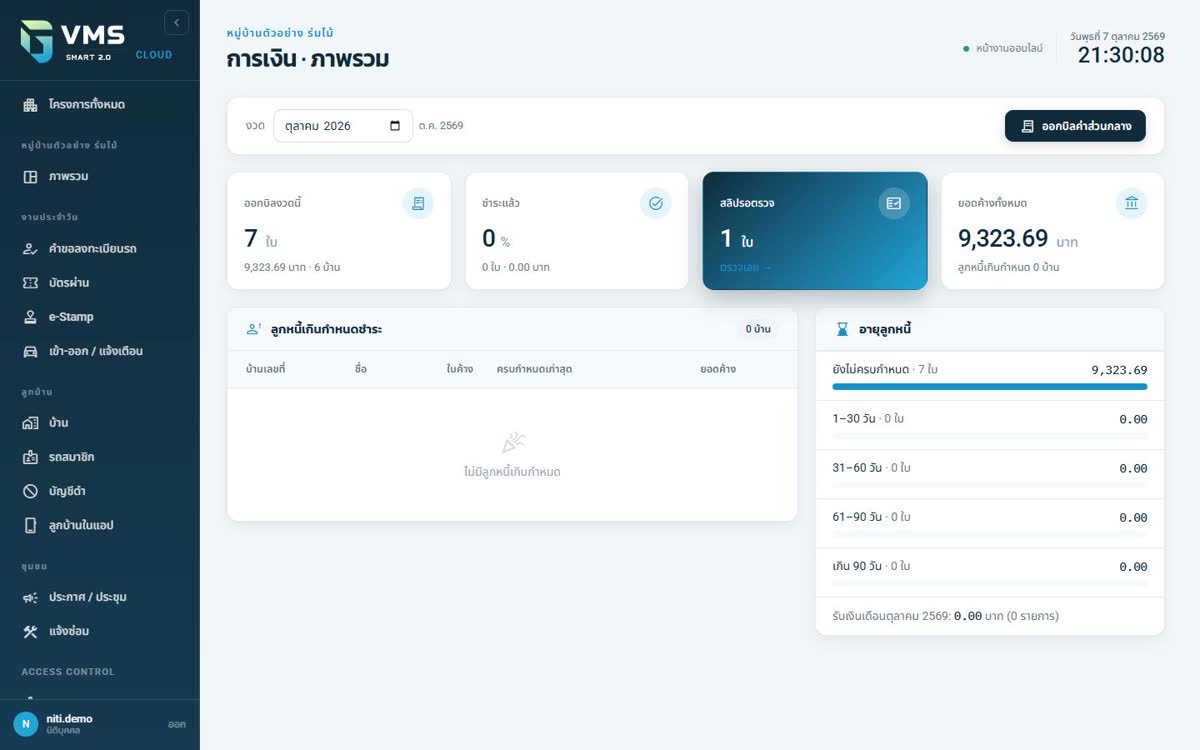Collapse the sidebar with the chevron button

(x=176, y=22)
